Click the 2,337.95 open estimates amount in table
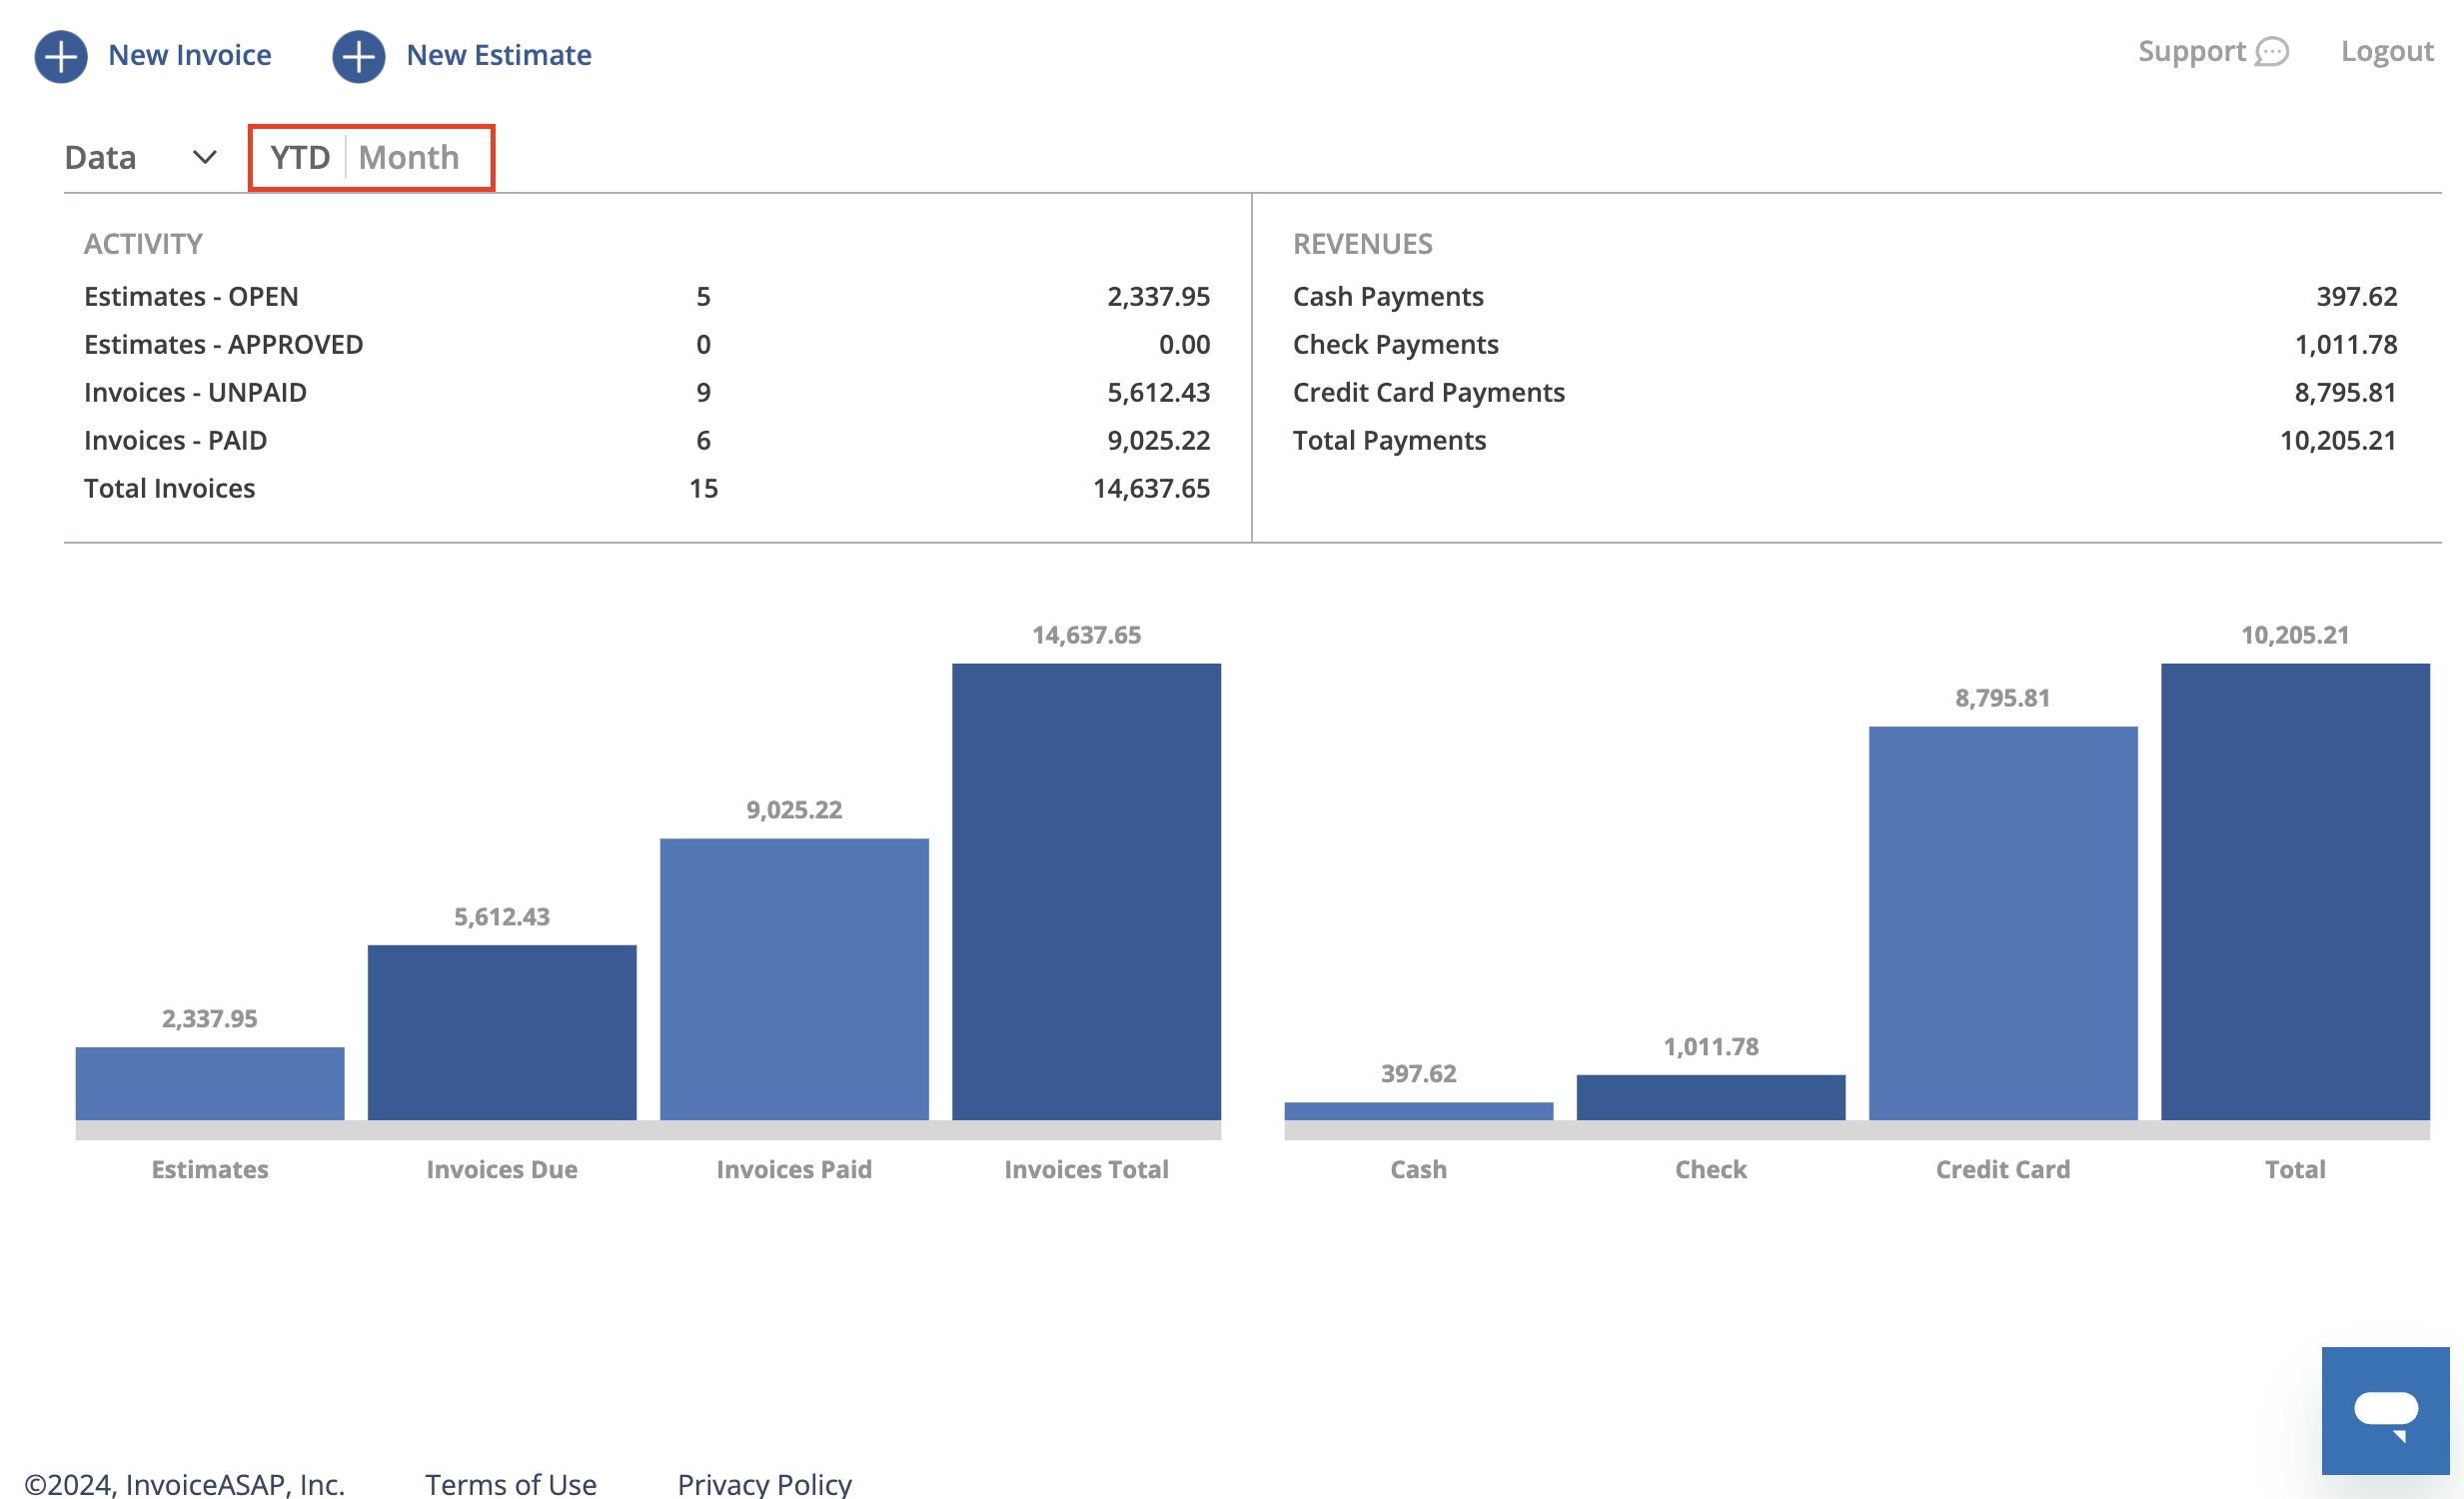2464x1499 pixels. tap(1158, 296)
